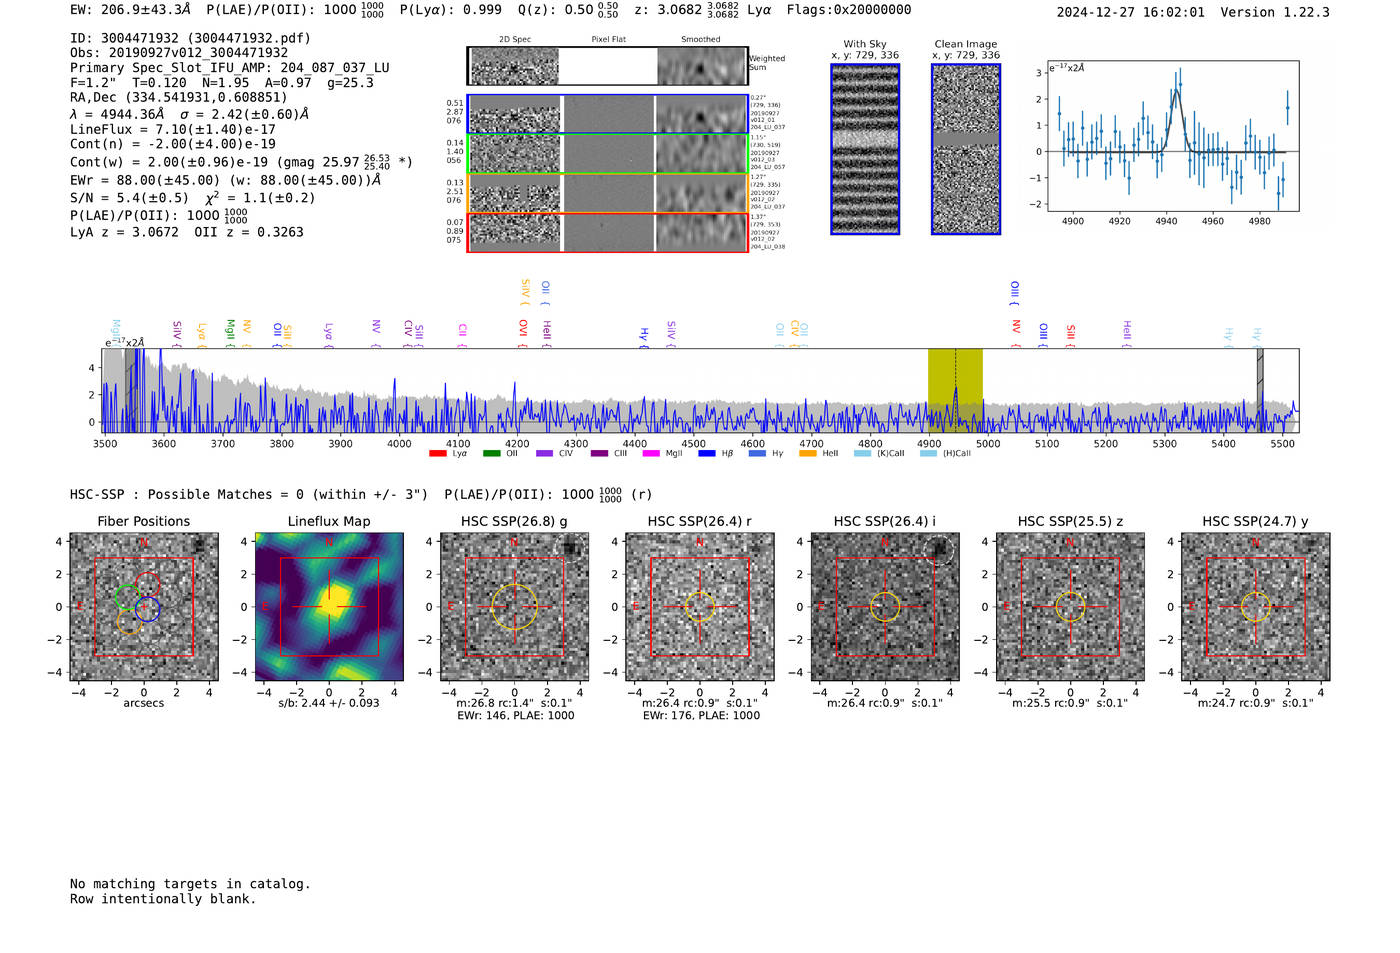Click the ID 3004471932 text line
The height and width of the screenshot is (953, 1400).
tap(190, 38)
